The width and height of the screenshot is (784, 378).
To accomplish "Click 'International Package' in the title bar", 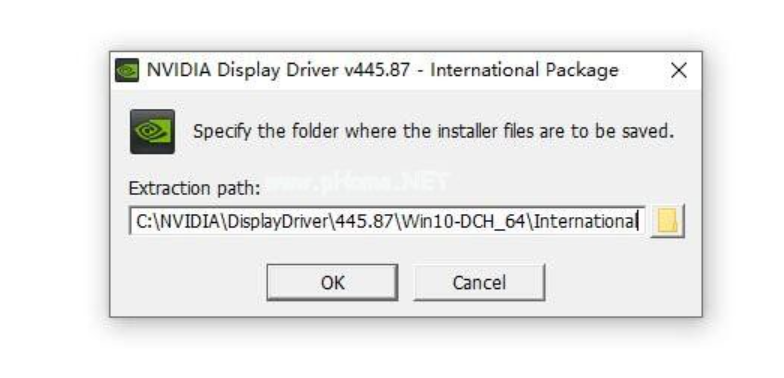I will point(524,70).
